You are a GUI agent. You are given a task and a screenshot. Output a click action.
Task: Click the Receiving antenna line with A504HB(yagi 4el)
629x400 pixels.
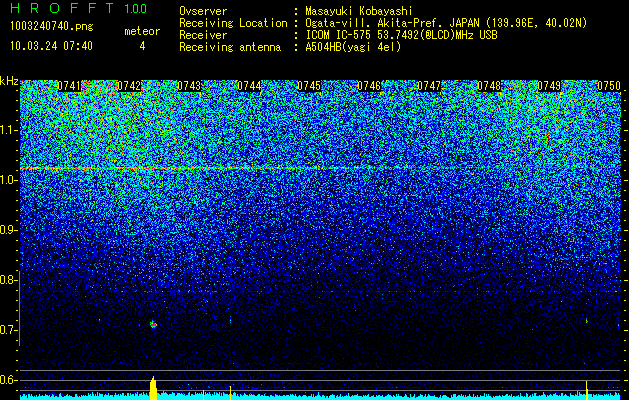pos(290,47)
